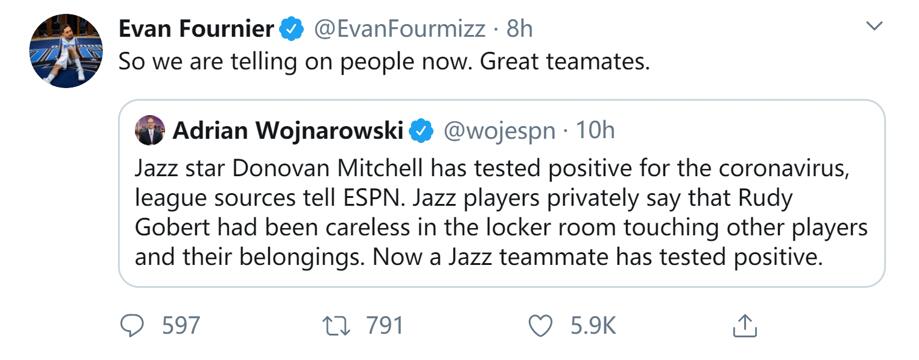919x360 pixels.
Task: Visit the @EvanFourmizz handle
Action: (400, 29)
